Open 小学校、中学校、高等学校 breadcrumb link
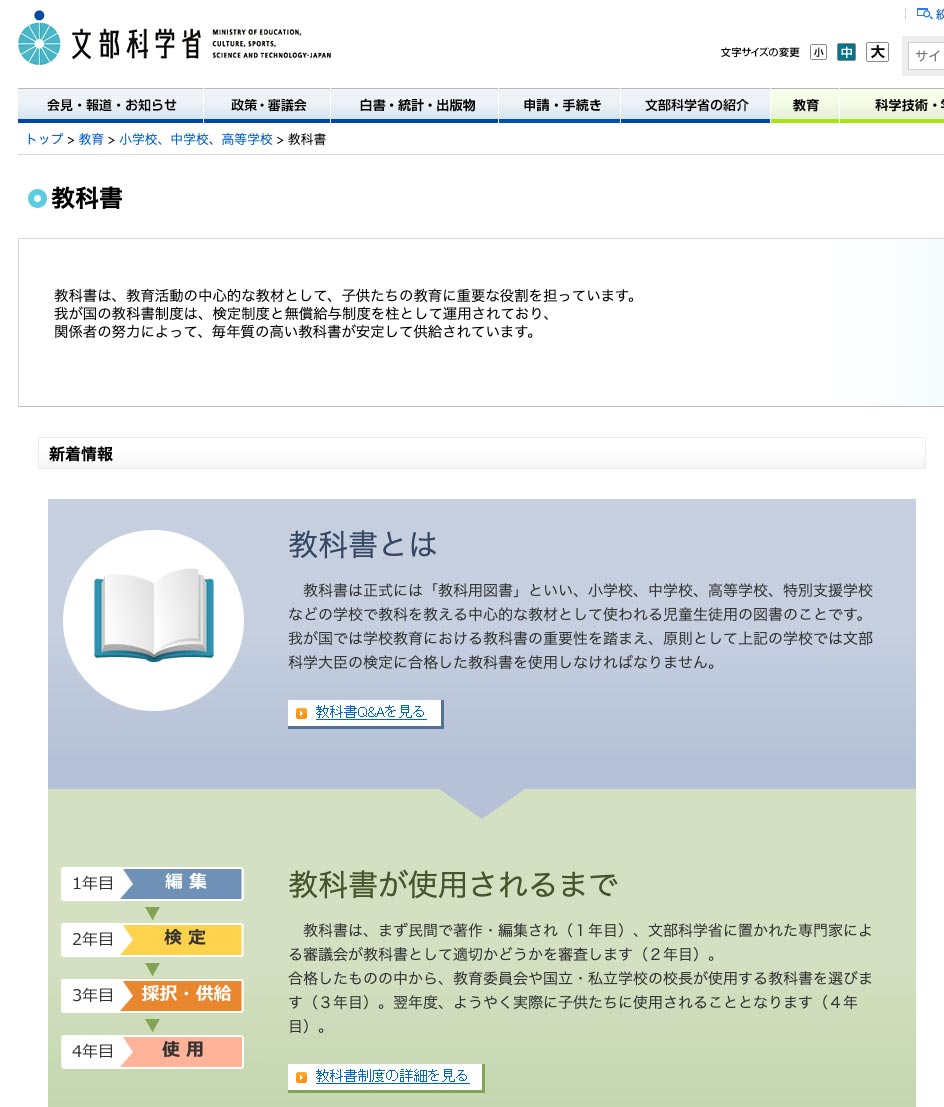Image resolution: width=944 pixels, height=1107 pixels. tap(195, 139)
